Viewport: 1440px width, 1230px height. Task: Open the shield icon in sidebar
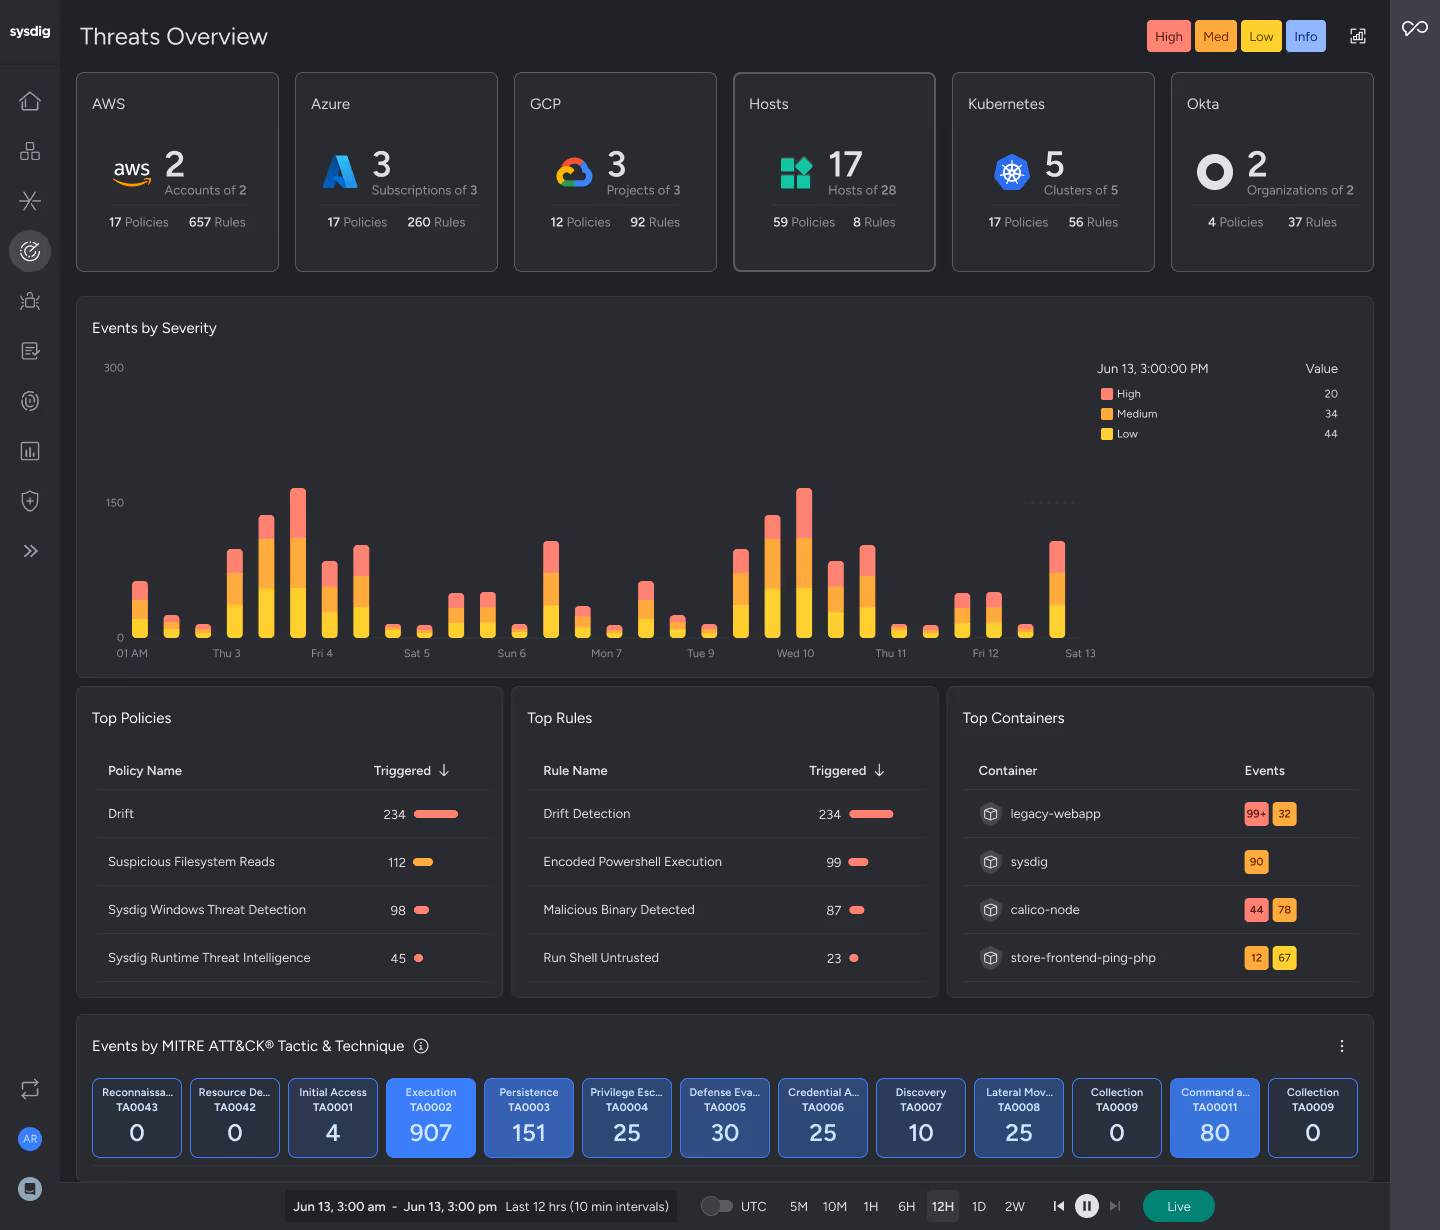click(30, 501)
